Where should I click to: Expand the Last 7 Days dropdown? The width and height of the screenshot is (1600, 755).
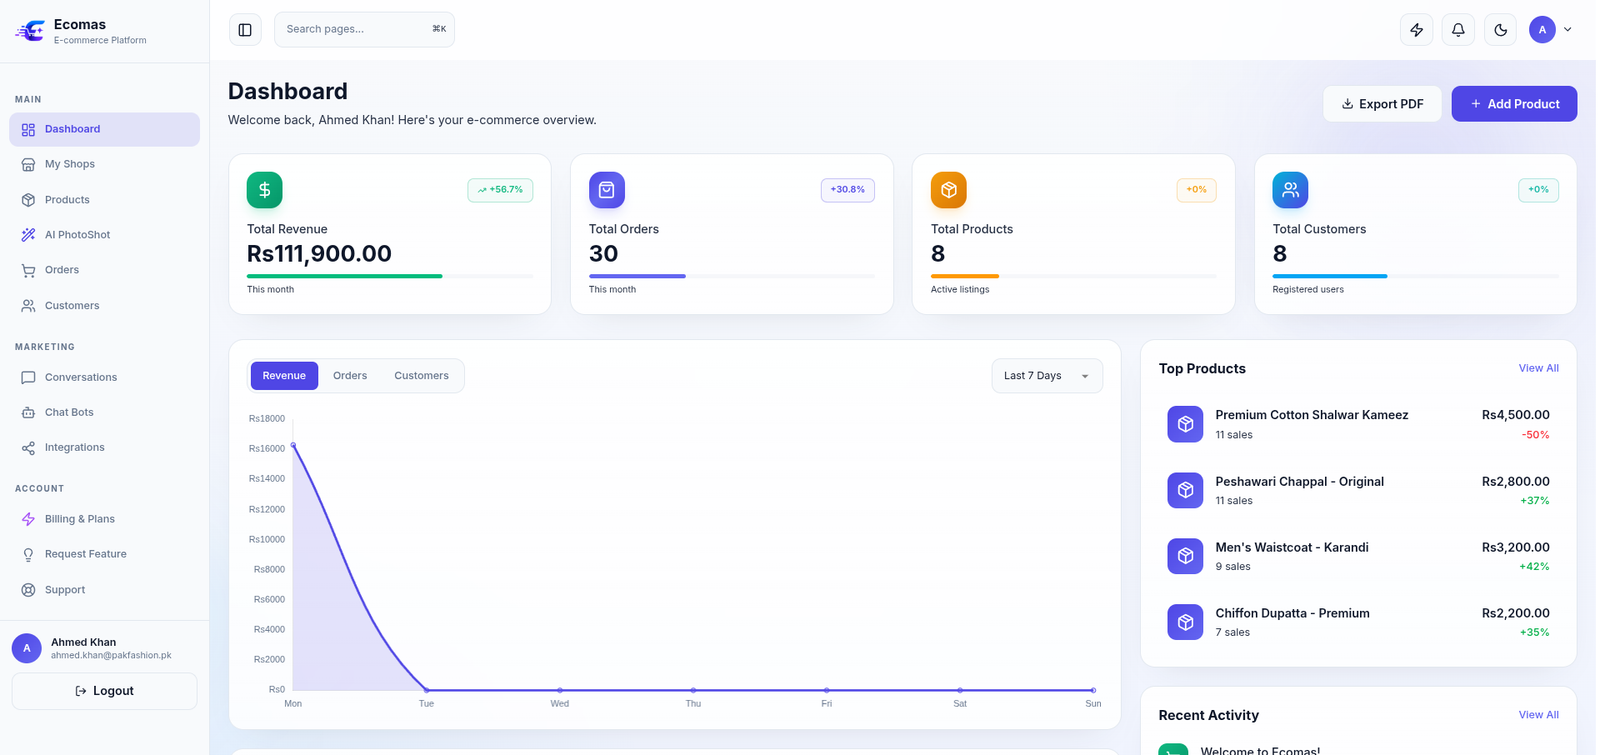pyautogui.click(x=1047, y=376)
